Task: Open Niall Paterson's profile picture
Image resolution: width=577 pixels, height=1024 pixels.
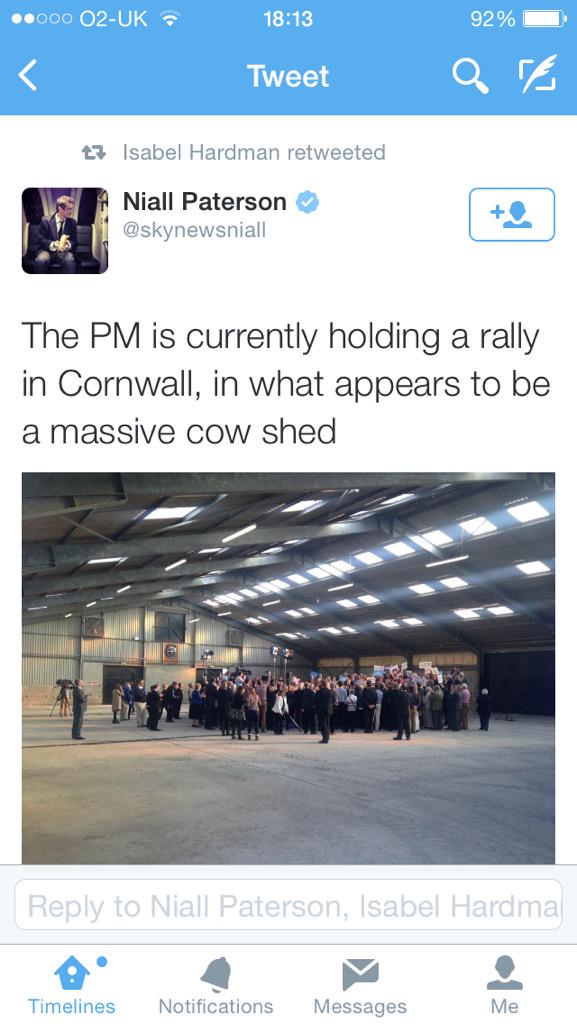Action: pyautogui.click(x=65, y=231)
